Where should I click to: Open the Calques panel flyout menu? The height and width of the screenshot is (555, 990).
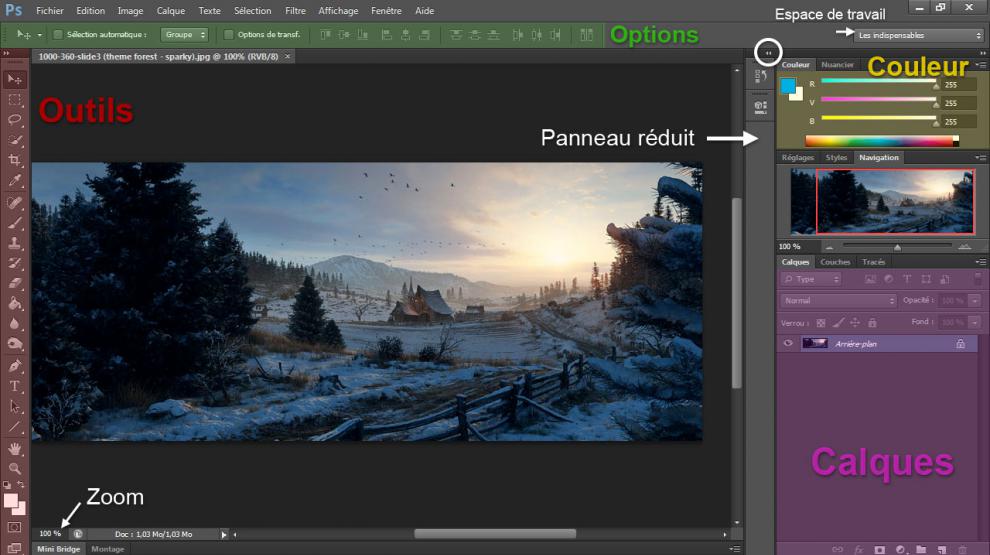[981, 261]
